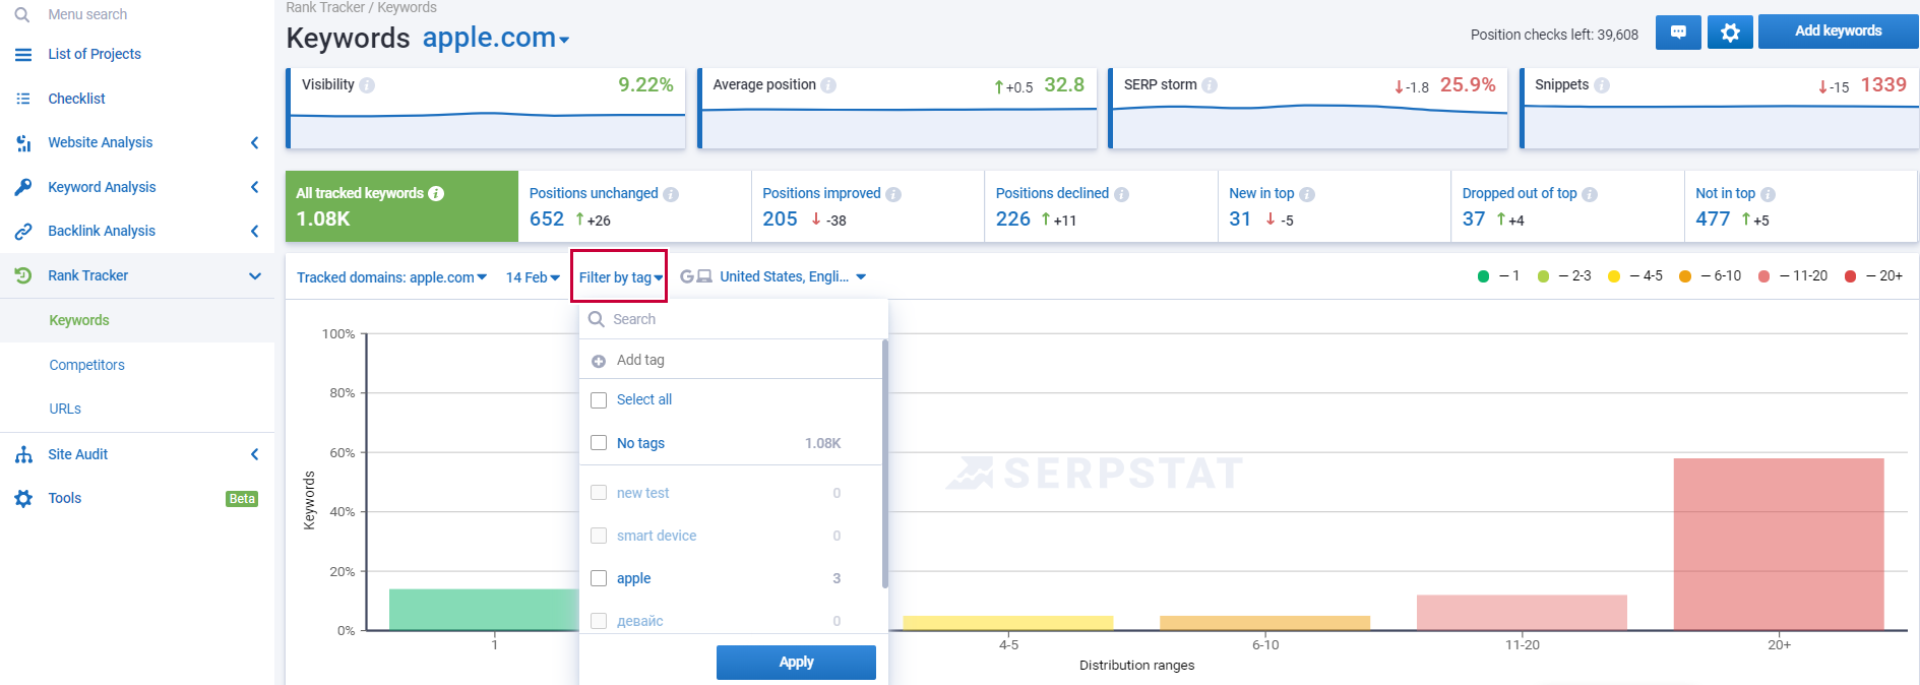Screen dimensions: 1920x685
Task: Click the tag list scrollbar
Action: 885,463
